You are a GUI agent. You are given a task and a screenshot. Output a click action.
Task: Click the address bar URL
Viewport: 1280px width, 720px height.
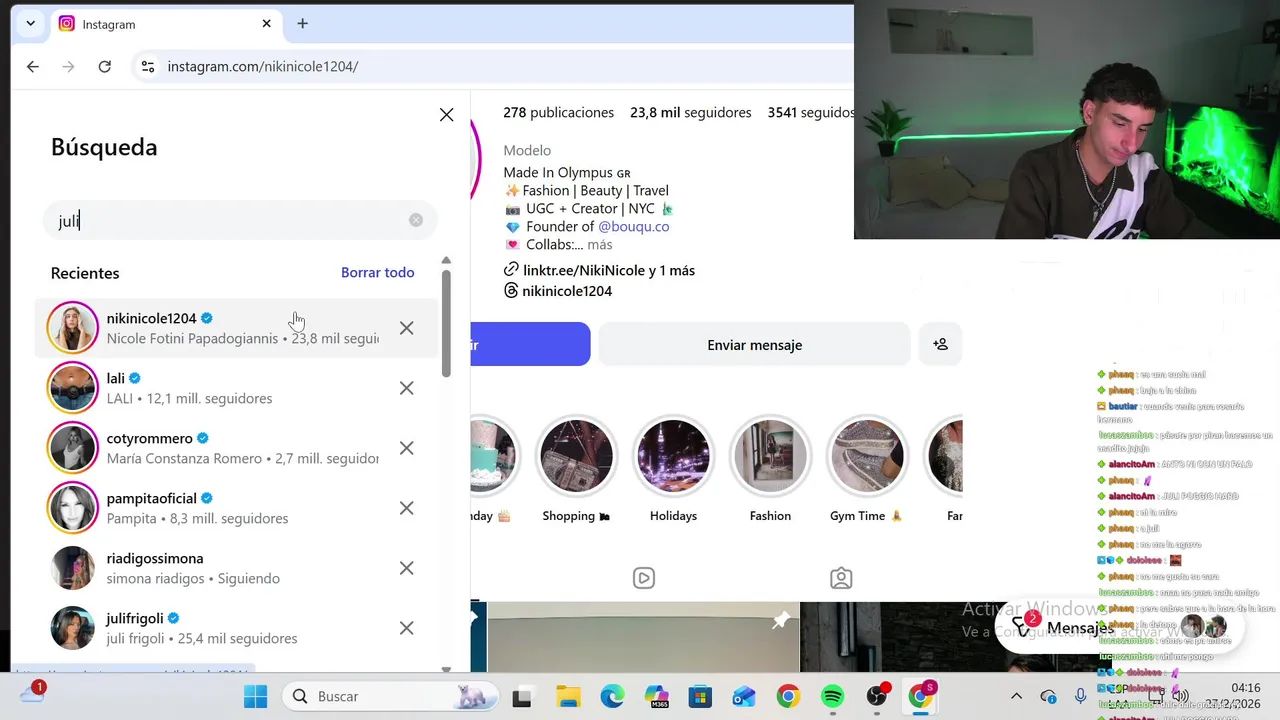tap(263, 66)
